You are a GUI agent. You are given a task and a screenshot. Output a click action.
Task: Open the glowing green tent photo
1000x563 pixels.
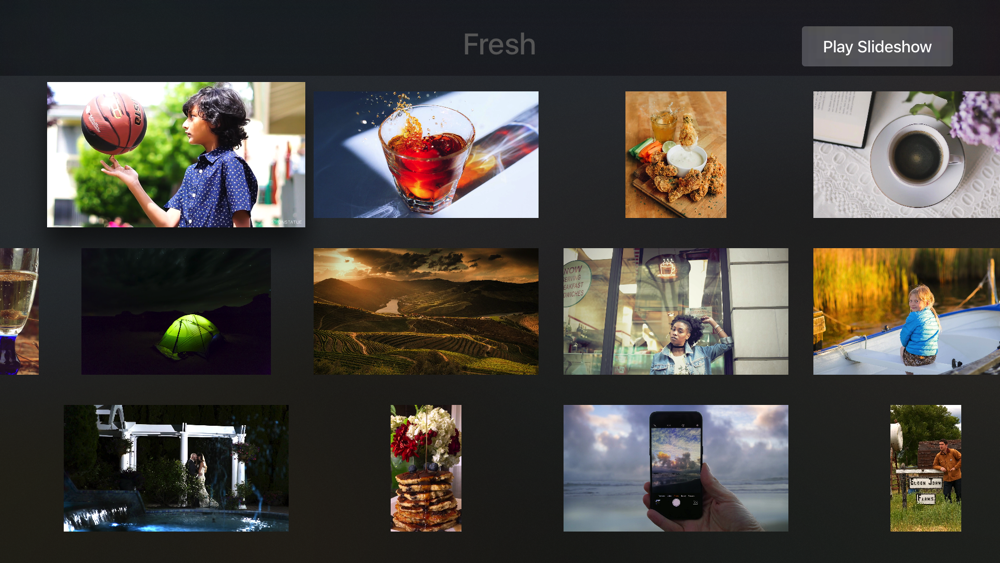[x=176, y=311]
